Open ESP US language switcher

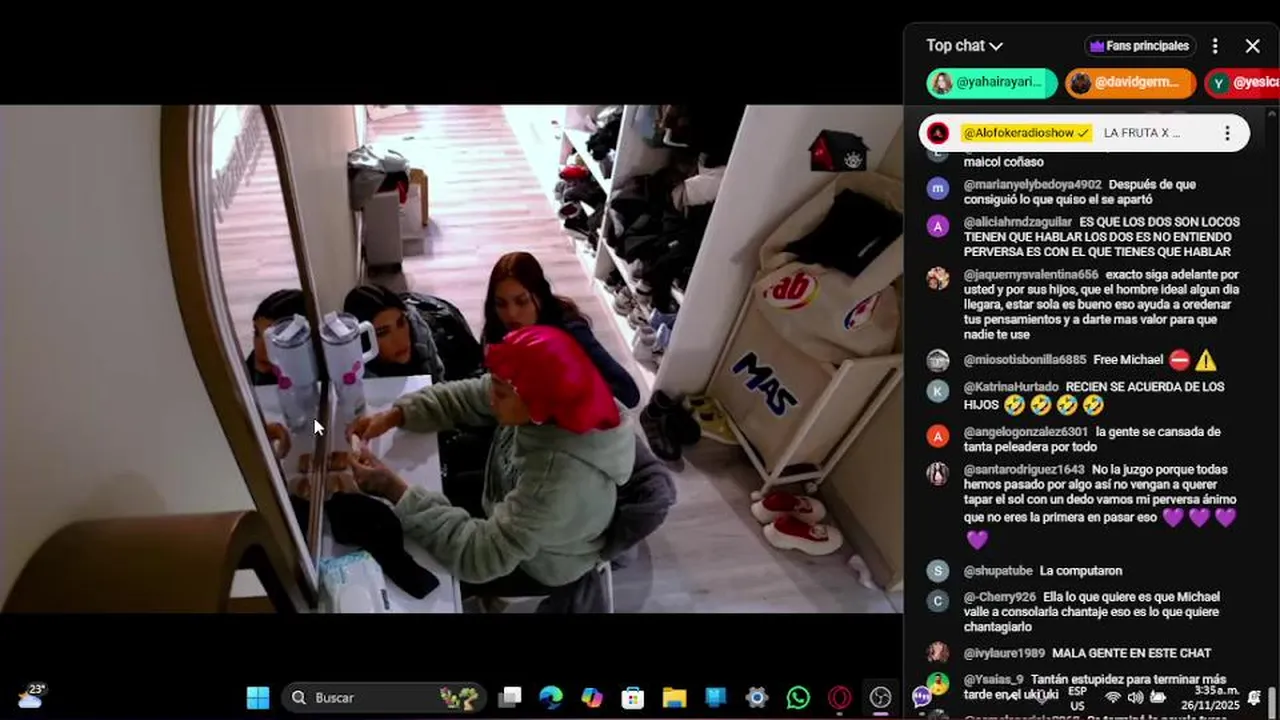click(x=1077, y=698)
